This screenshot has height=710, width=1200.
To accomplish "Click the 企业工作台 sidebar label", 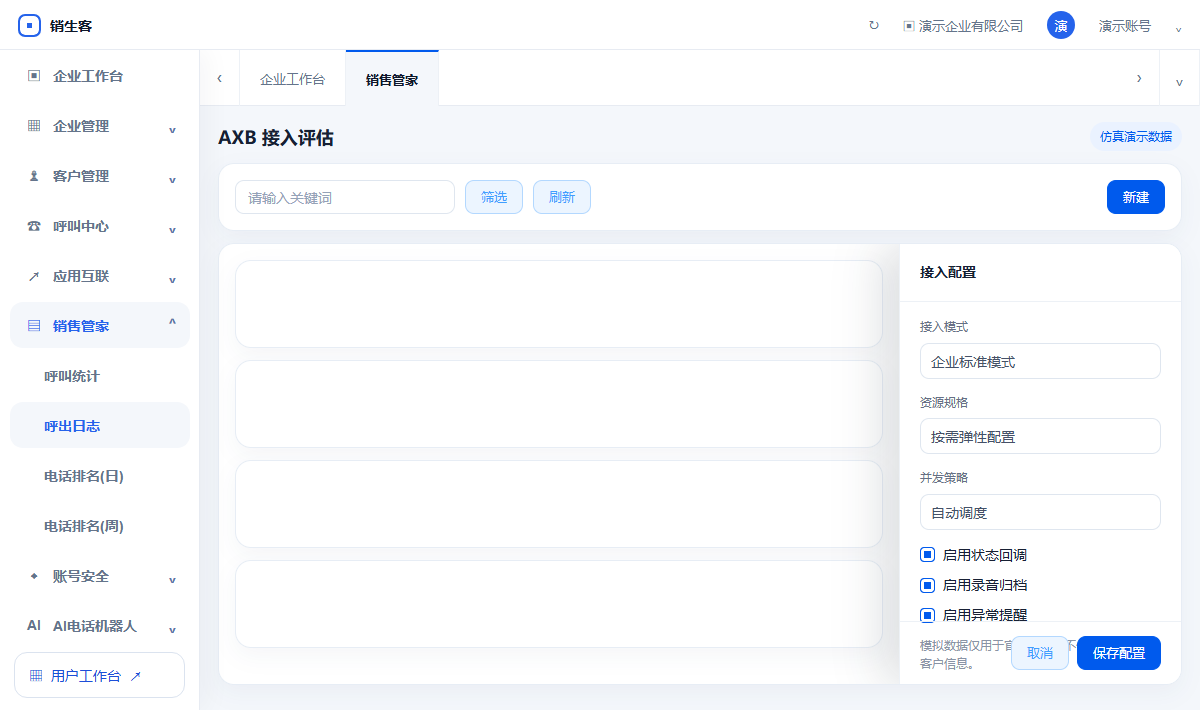I will (88, 76).
